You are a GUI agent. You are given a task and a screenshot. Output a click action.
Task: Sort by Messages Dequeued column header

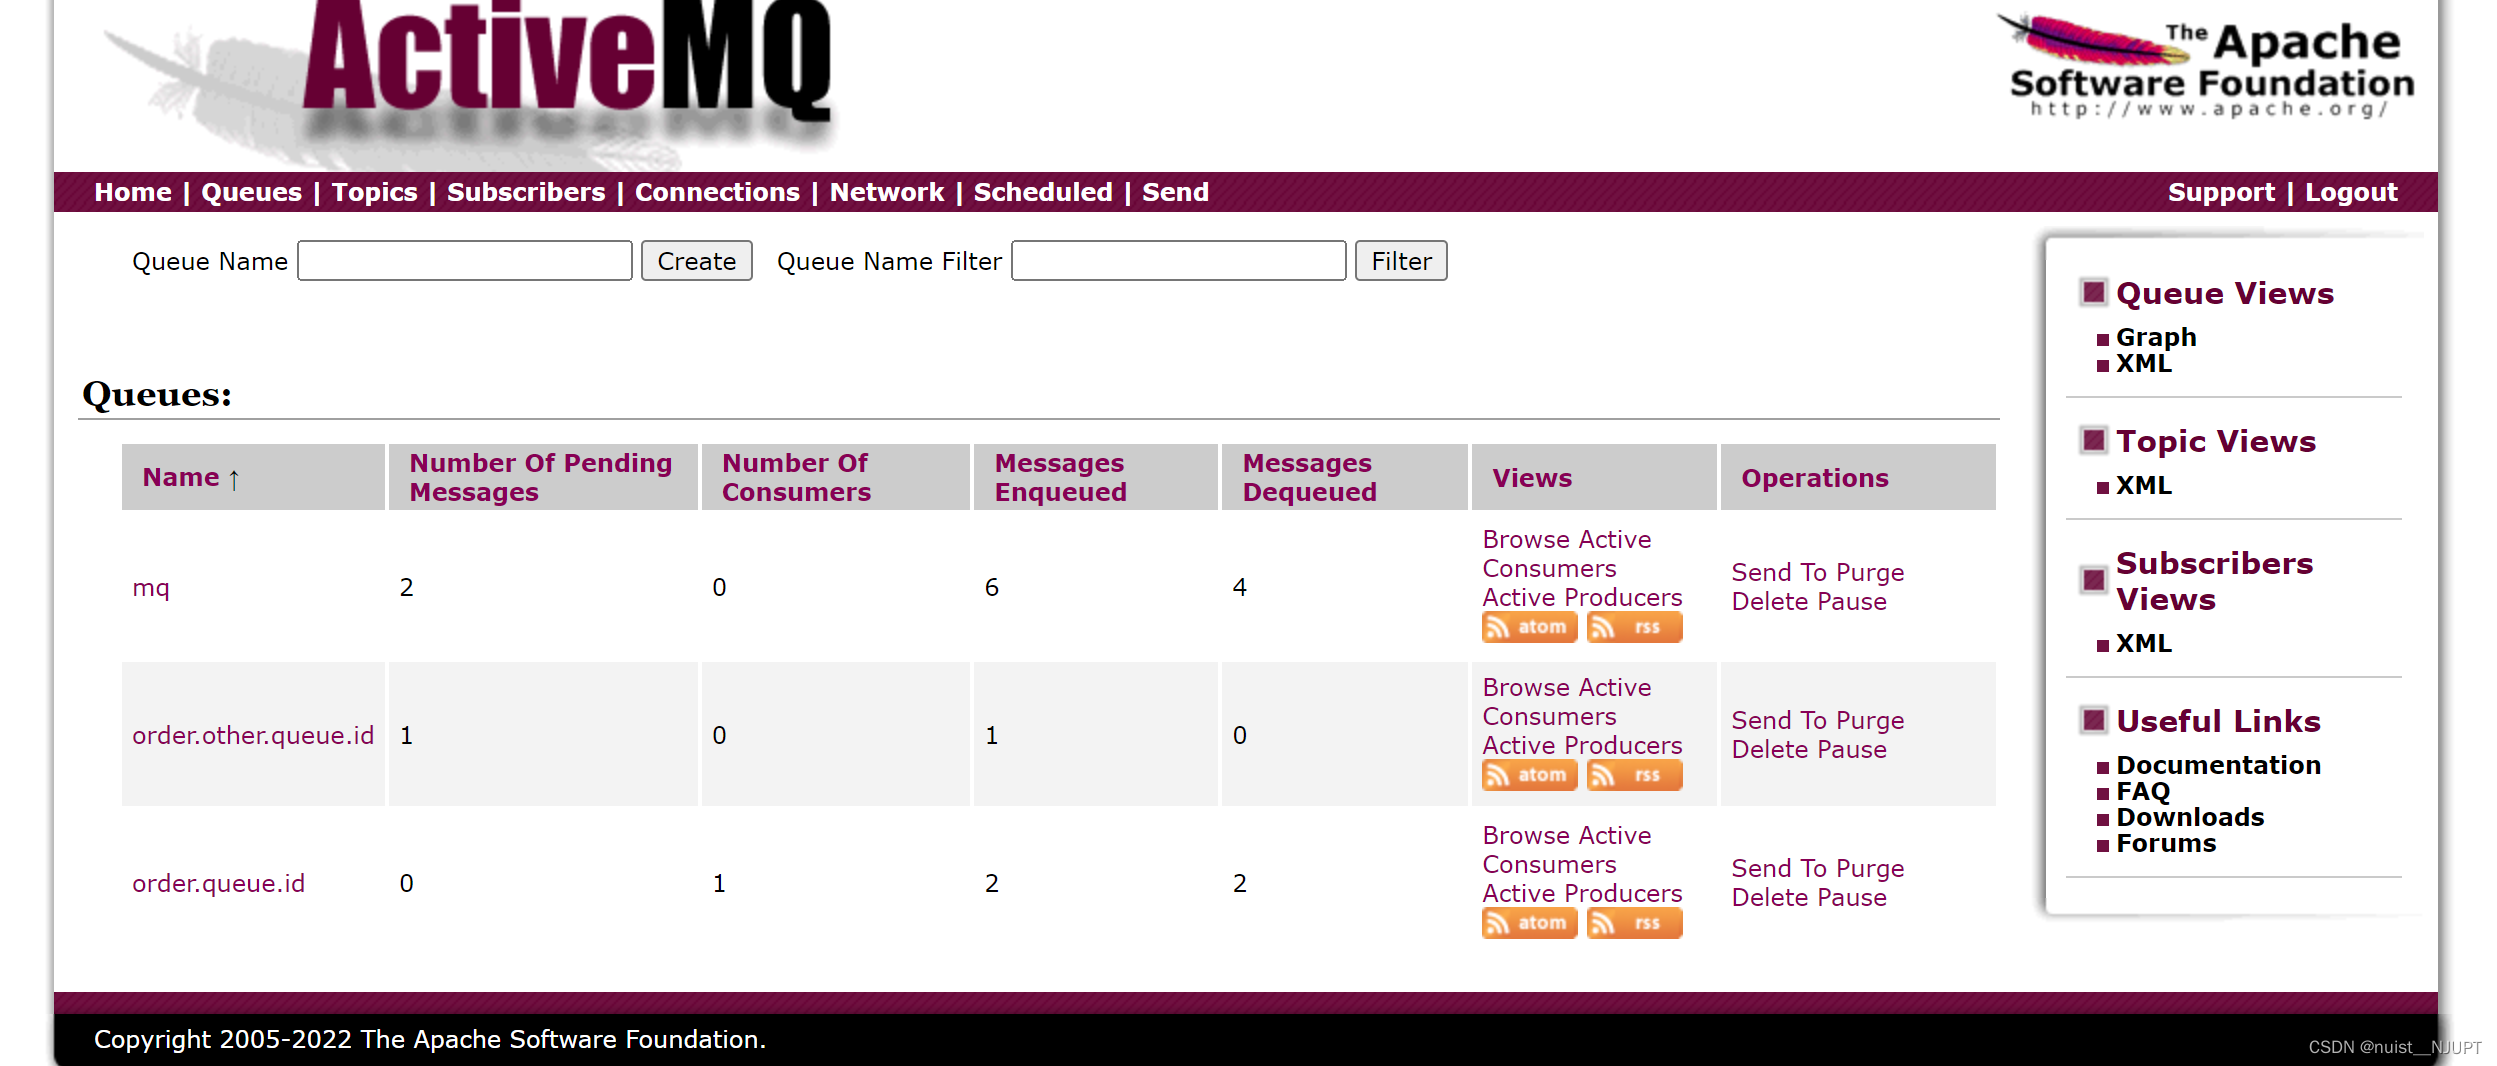[1309, 478]
